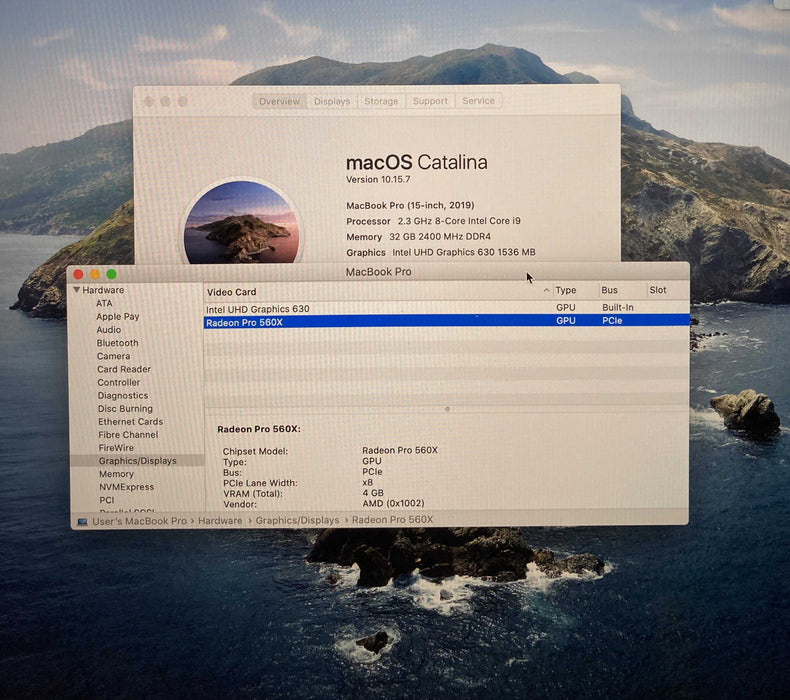This screenshot has width=790, height=700.
Task: Click the Vendor value AMD (0x1002)
Action: pyautogui.click(x=393, y=503)
